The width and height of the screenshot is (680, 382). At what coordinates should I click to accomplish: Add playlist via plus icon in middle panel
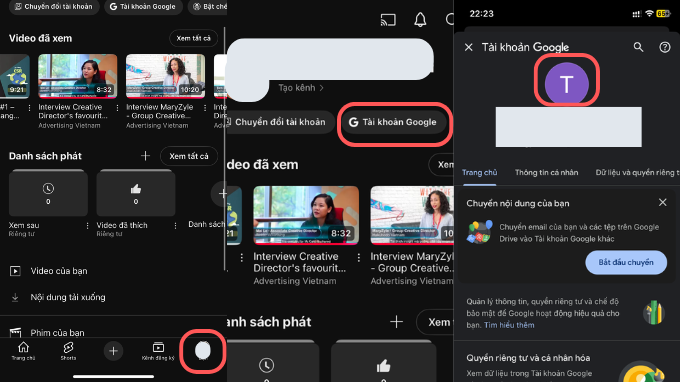396,322
